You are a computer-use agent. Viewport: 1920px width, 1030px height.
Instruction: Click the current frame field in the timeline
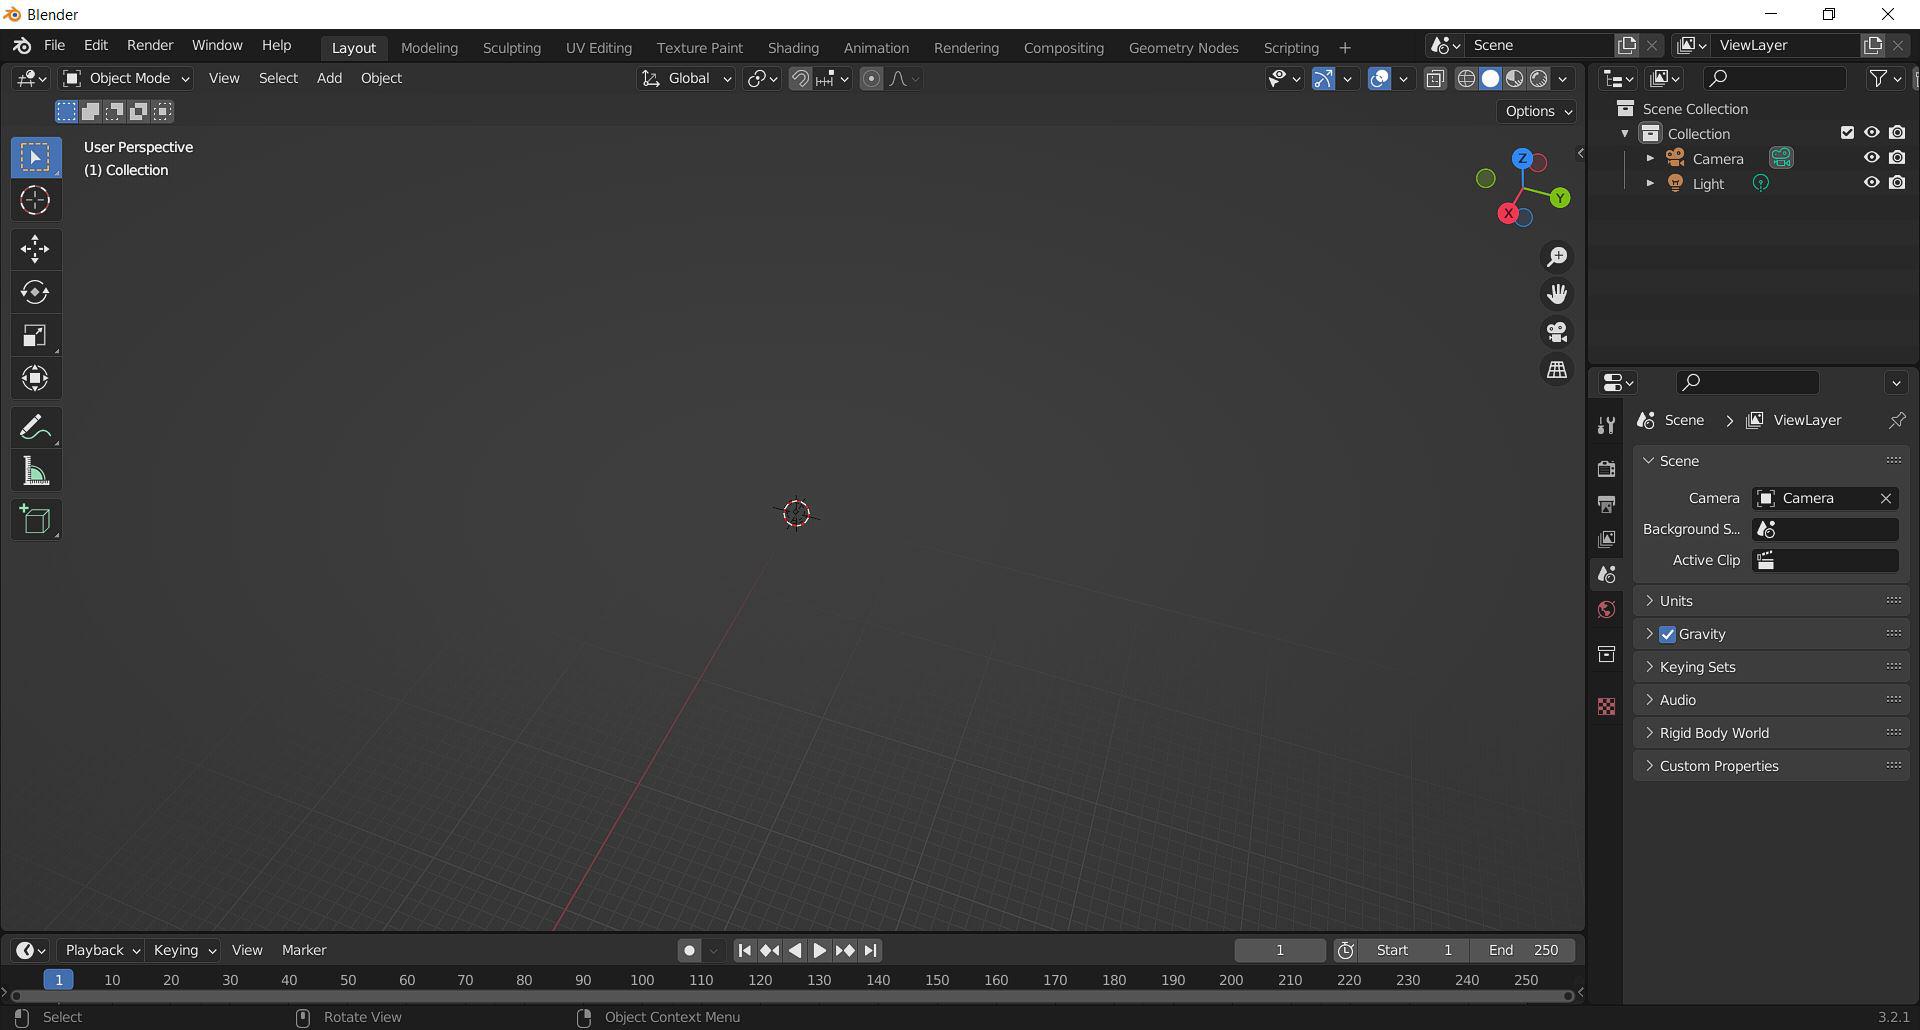1279,950
